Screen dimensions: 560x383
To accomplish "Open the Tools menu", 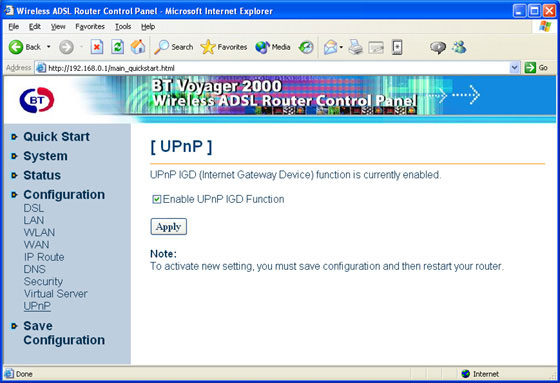I will (x=123, y=26).
